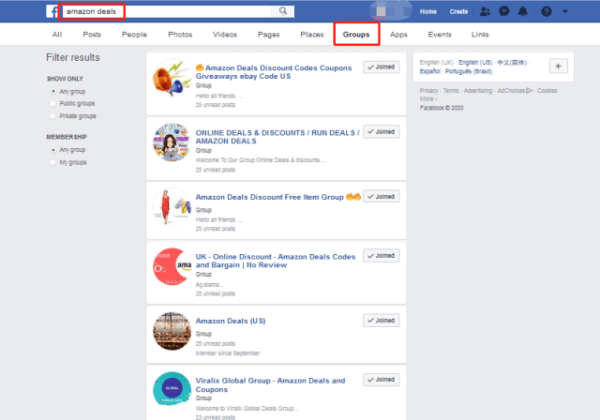The image size is (600, 420).
Task: Select Private groups radio option
Action: point(53,114)
